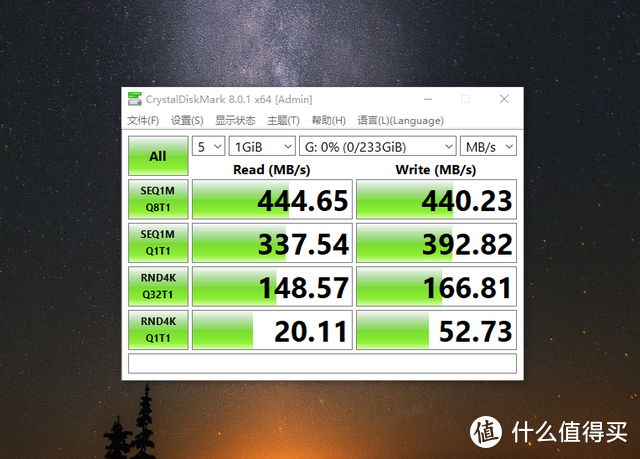Click the 20.11 read result
This screenshot has width=640, height=459.
[x=272, y=330]
